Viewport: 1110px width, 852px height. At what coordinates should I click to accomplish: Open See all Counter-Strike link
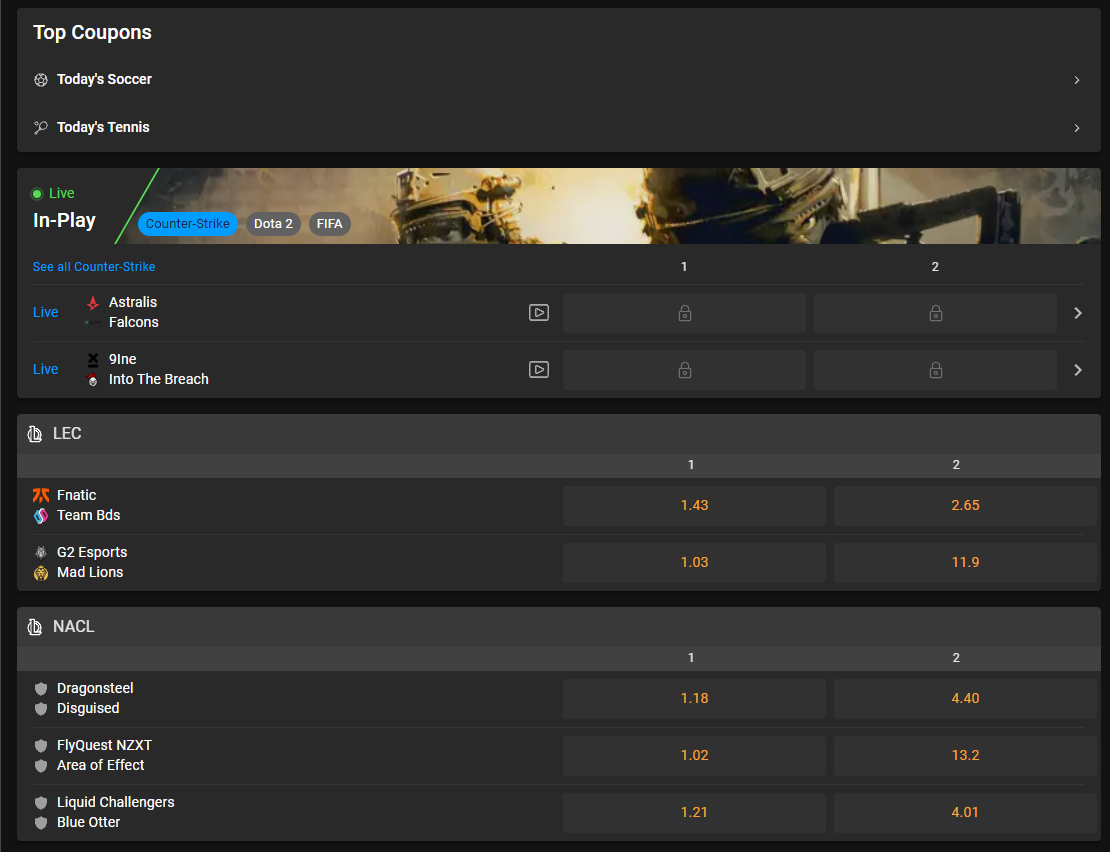94,267
